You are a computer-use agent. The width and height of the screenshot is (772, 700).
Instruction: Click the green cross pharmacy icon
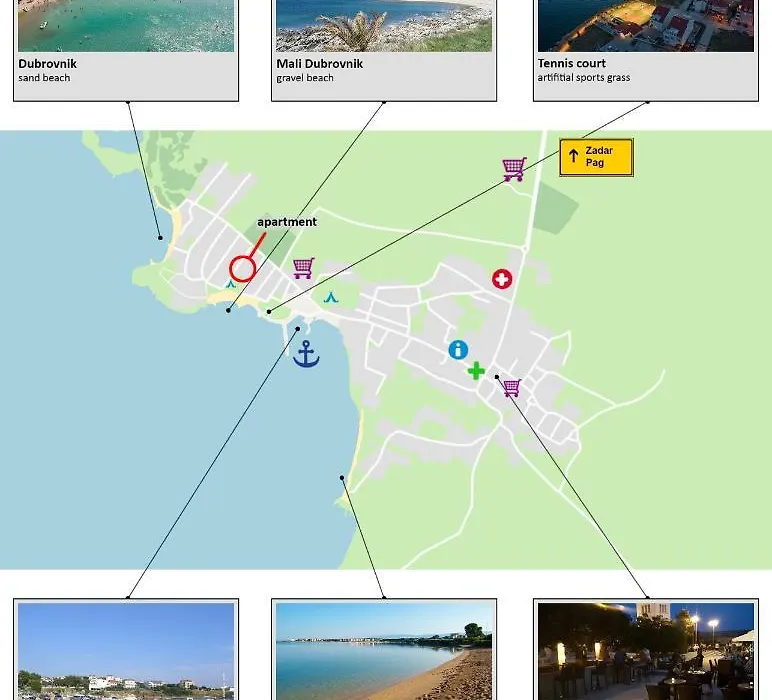pyautogui.click(x=476, y=371)
